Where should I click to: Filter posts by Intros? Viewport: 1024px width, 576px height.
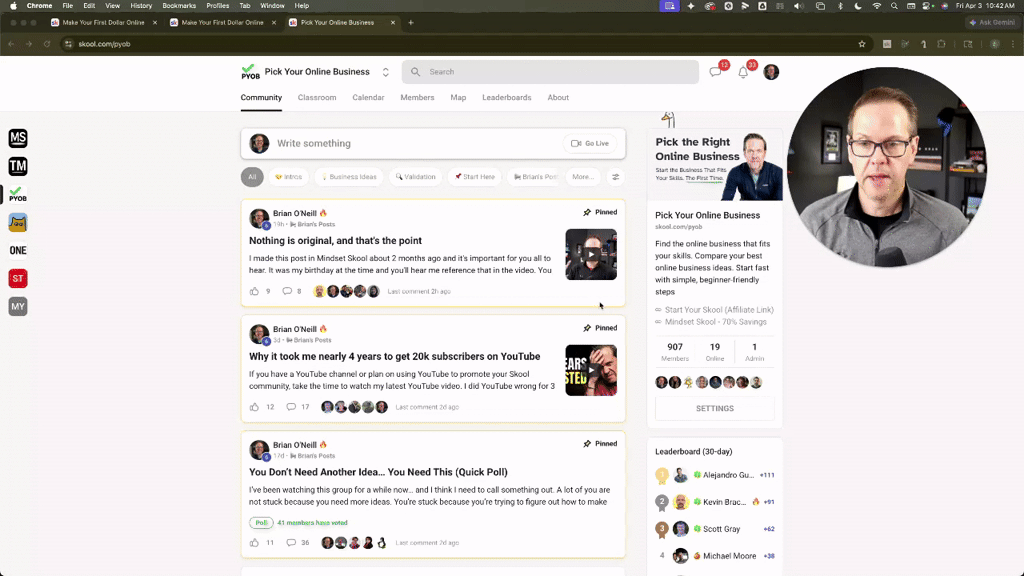(x=289, y=176)
